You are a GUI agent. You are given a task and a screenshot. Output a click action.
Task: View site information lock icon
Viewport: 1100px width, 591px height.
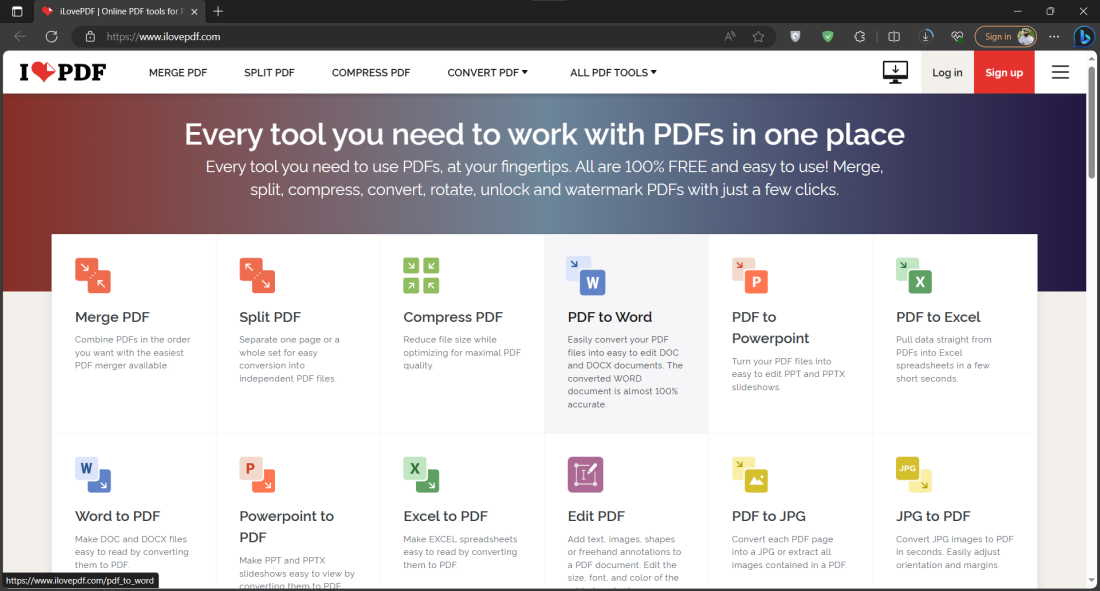coord(90,36)
